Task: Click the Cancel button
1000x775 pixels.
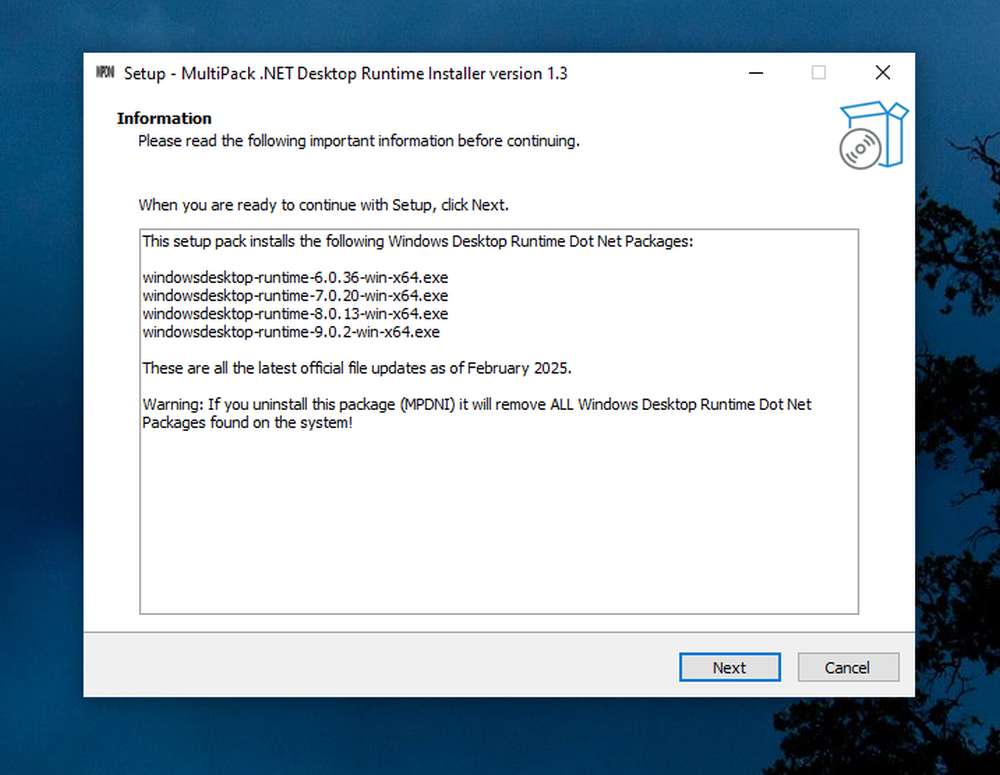Action: coord(848,667)
